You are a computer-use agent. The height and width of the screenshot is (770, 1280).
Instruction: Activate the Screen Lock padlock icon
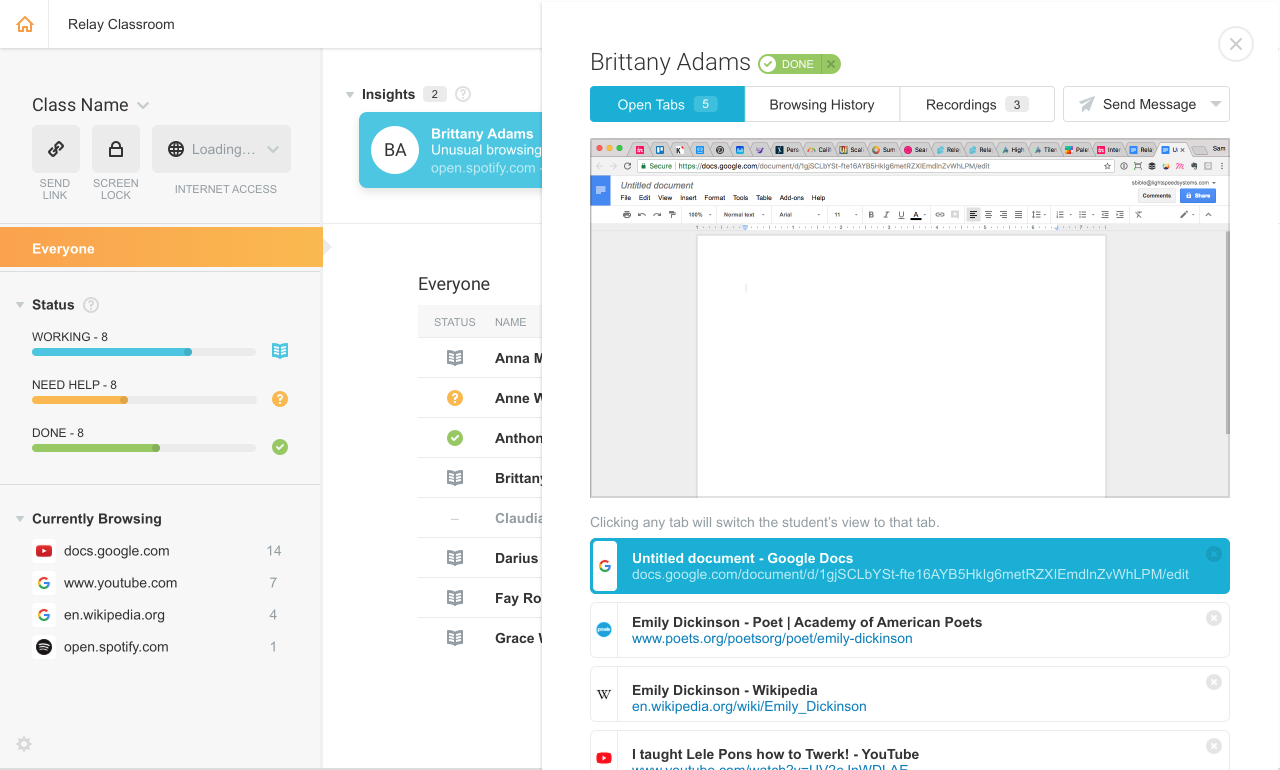(x=116, y=149)
